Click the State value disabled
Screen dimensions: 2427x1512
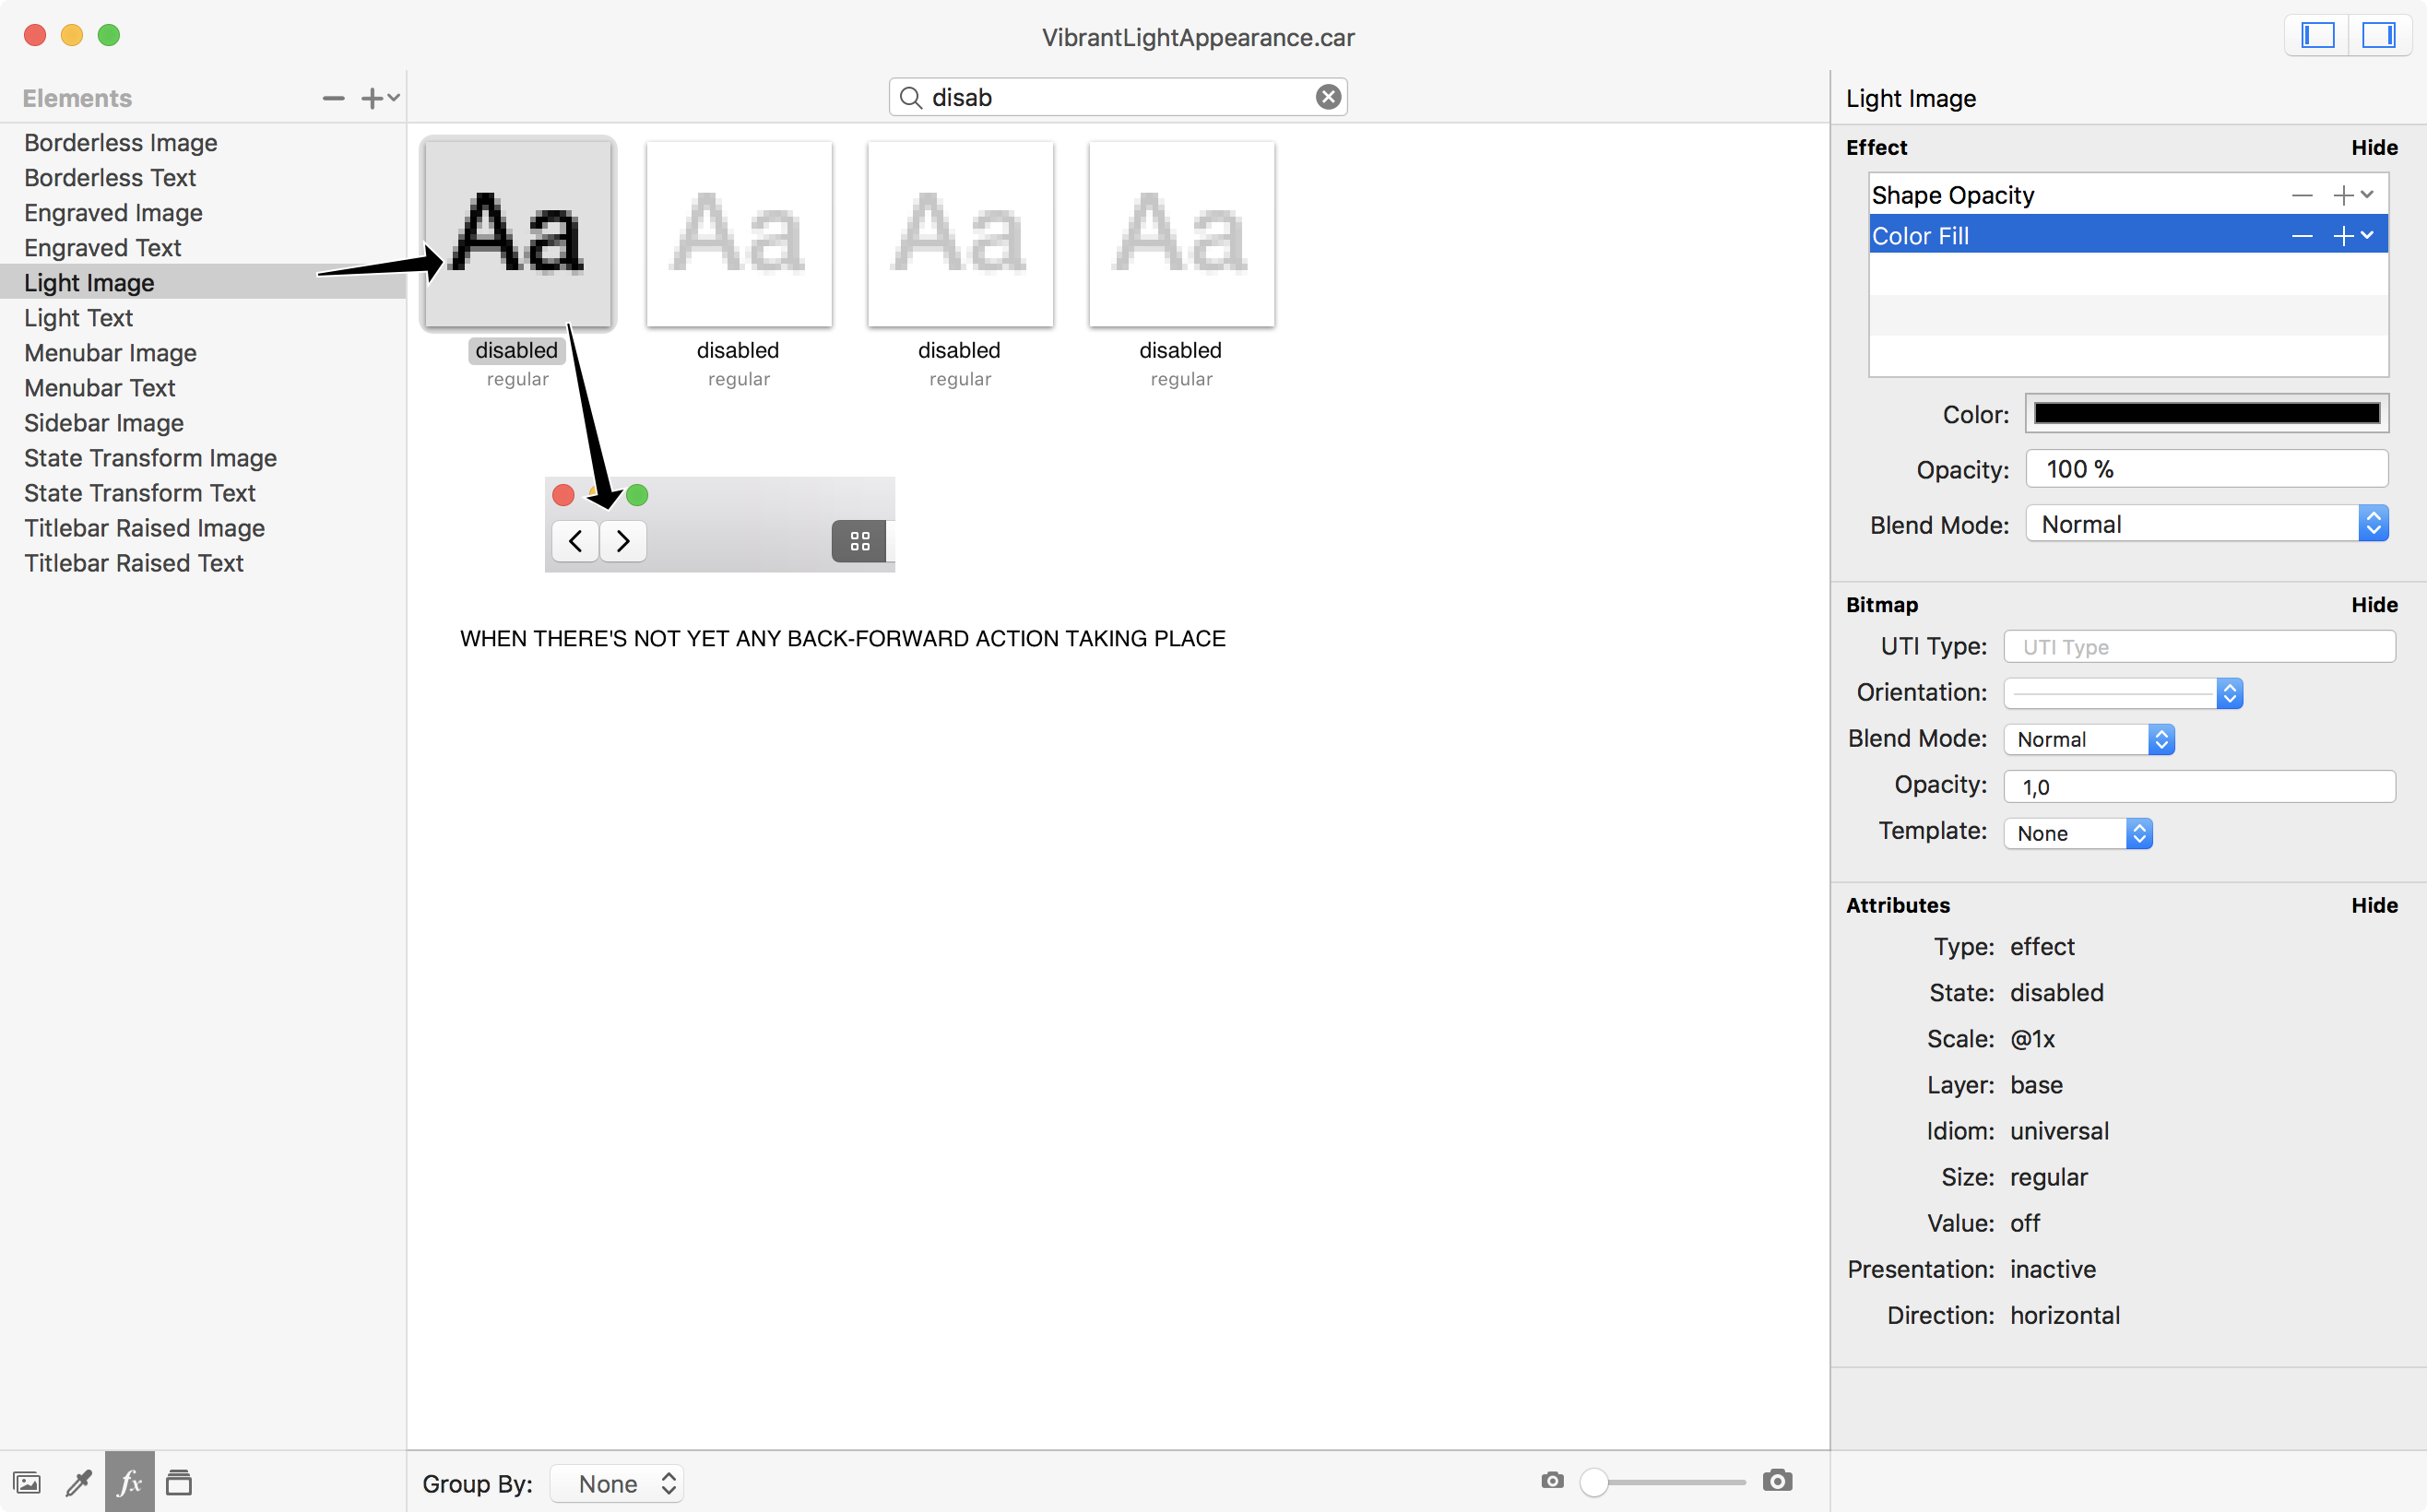tap(2057, 992)
